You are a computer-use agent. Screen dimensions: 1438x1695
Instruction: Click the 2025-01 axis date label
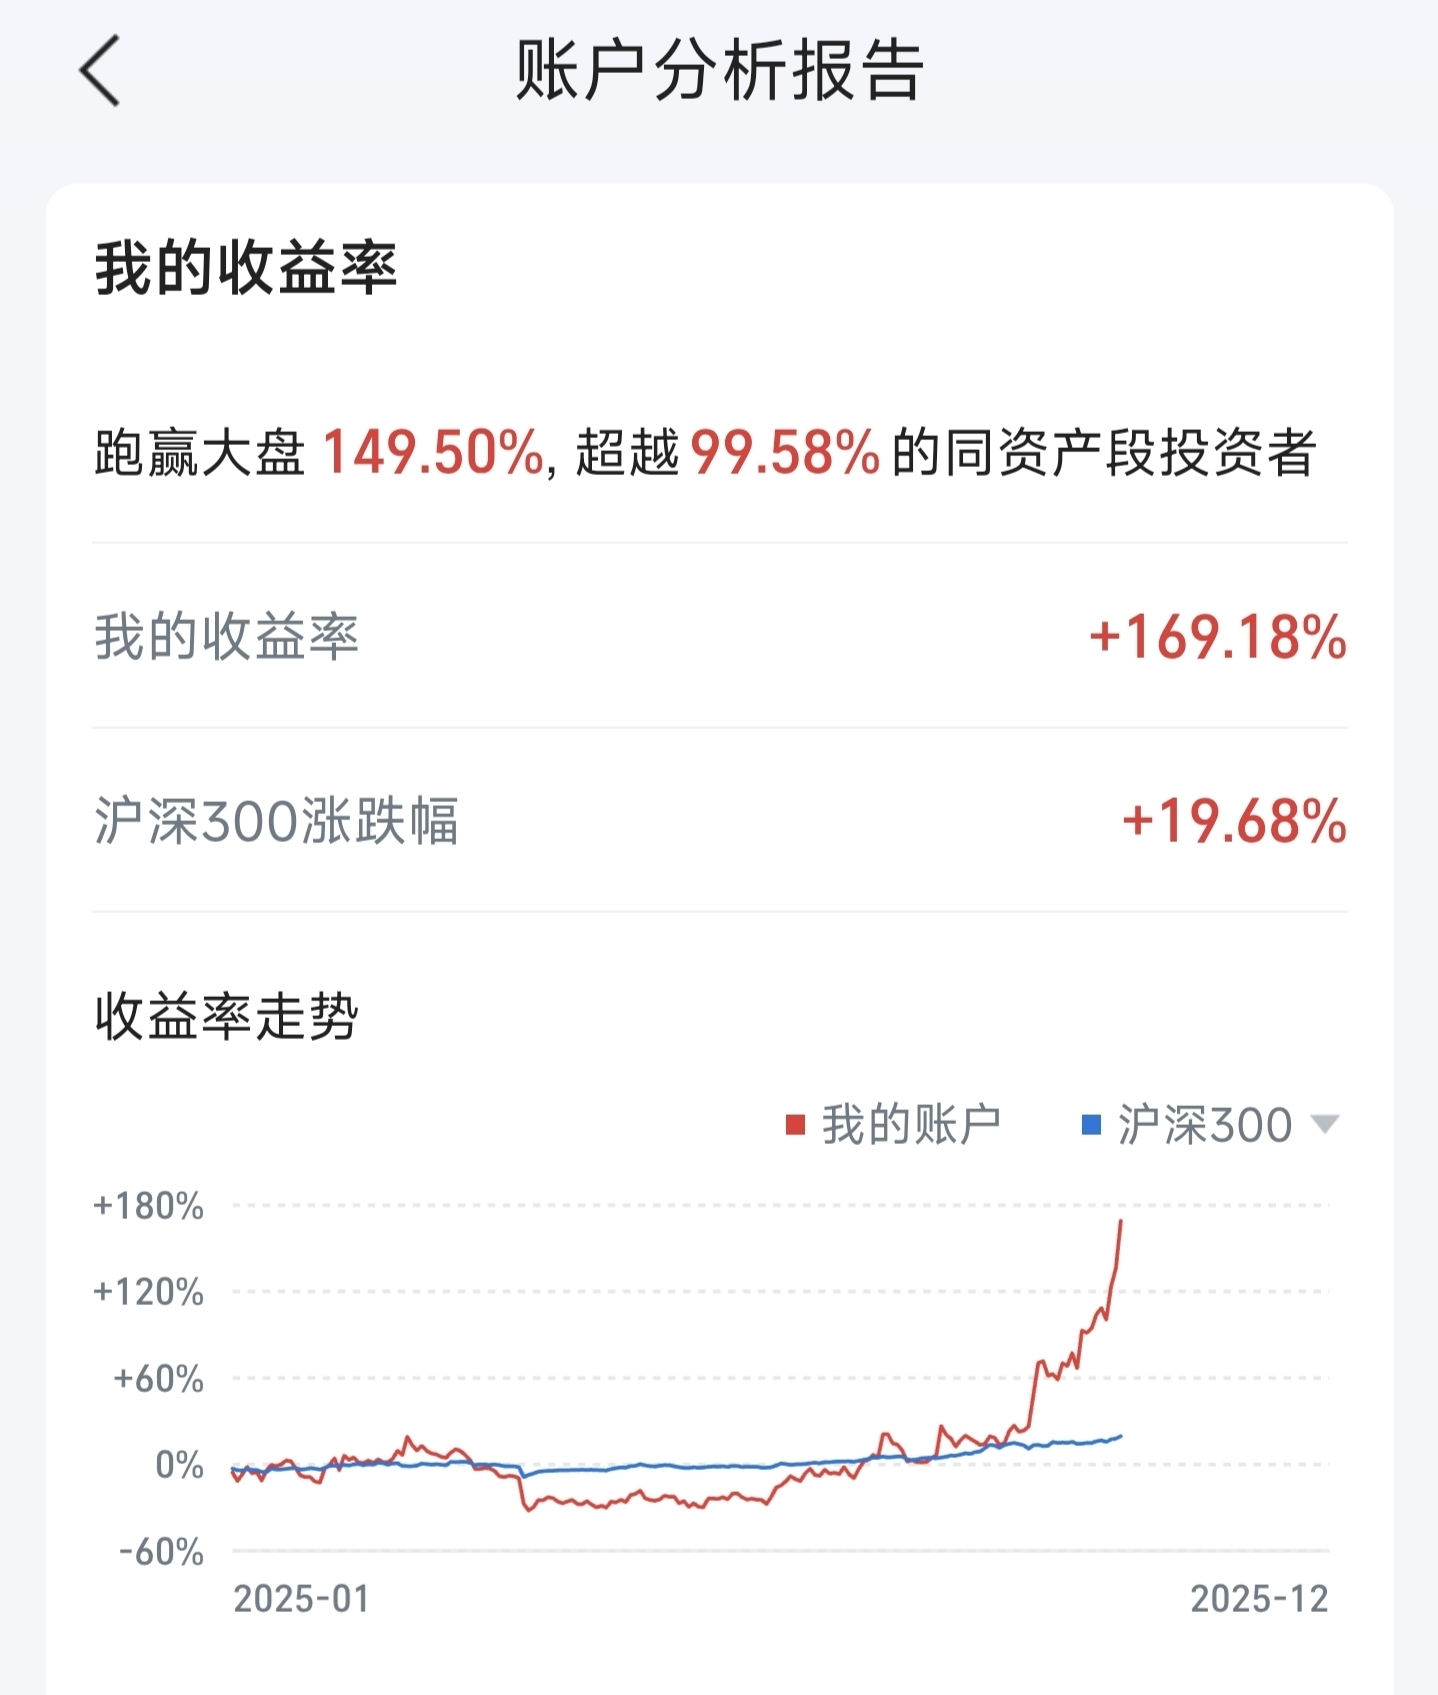pos(301,1599)
